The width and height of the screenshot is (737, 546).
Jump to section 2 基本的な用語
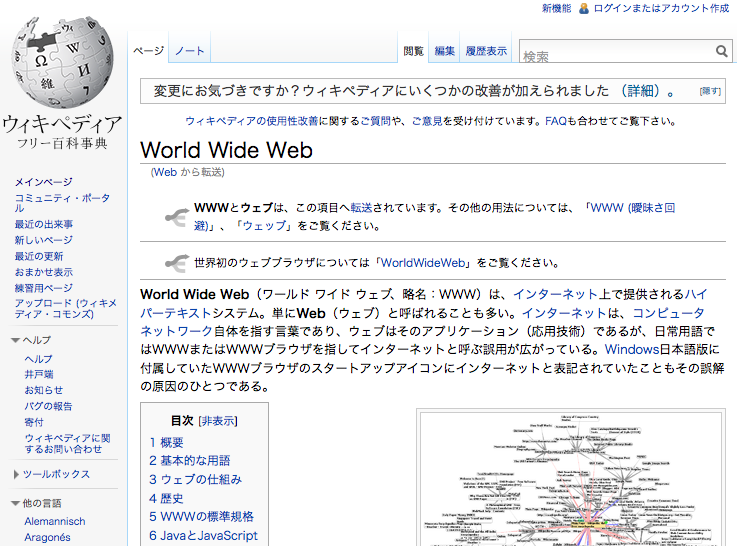point(189,460)
